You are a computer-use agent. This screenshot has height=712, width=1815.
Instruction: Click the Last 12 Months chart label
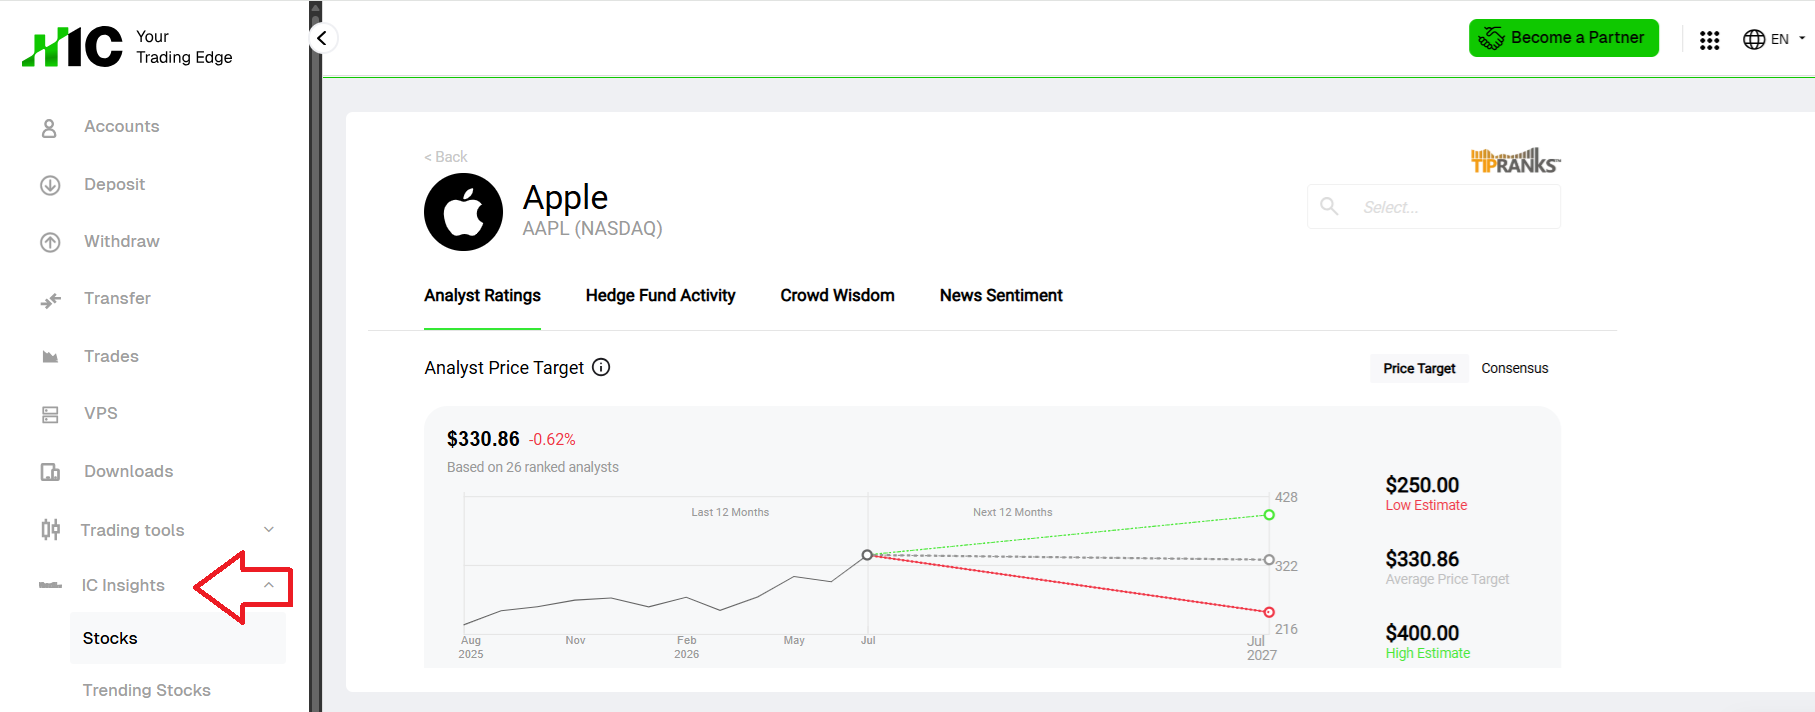coord(730,512)
